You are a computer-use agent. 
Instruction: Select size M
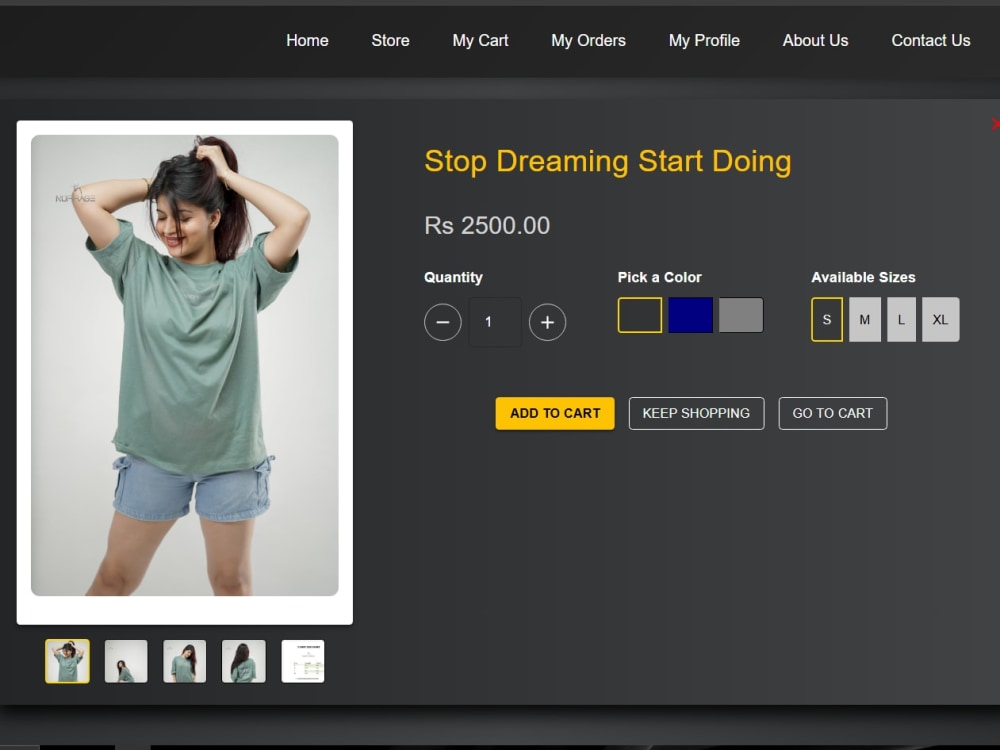pos(865,320)
